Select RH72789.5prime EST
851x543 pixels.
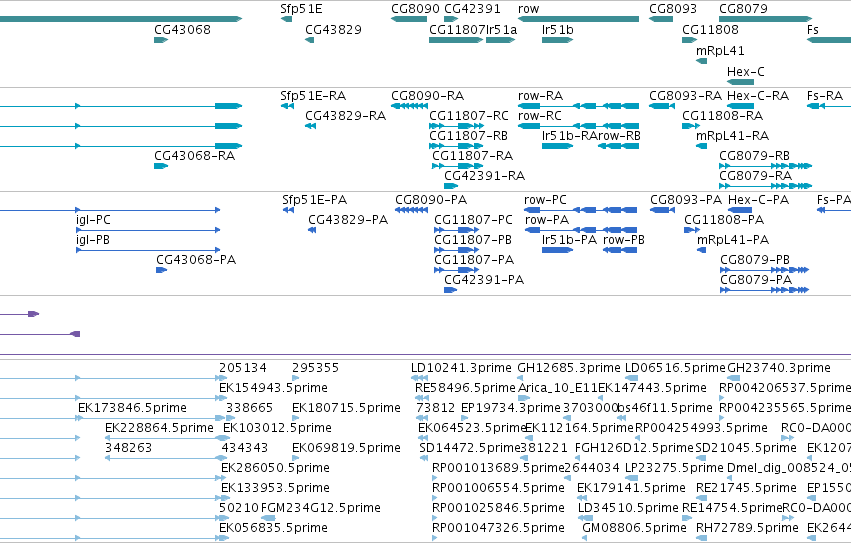click(747, 528)
